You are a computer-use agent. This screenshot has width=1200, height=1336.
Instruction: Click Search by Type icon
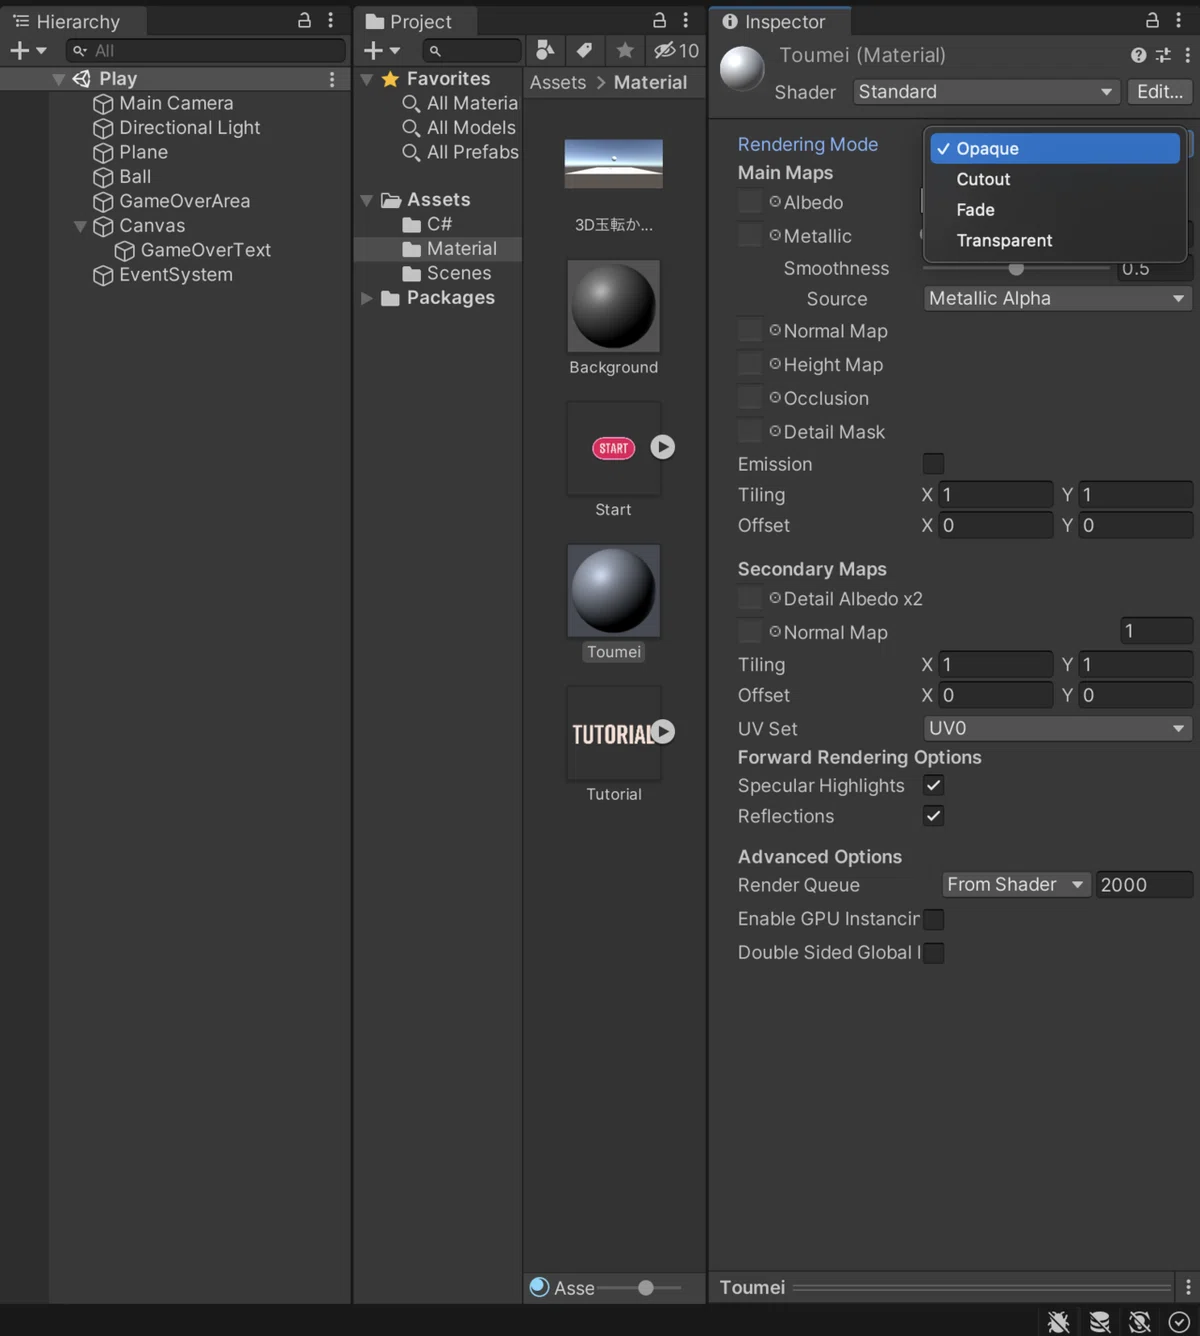(x=545, y=50)
